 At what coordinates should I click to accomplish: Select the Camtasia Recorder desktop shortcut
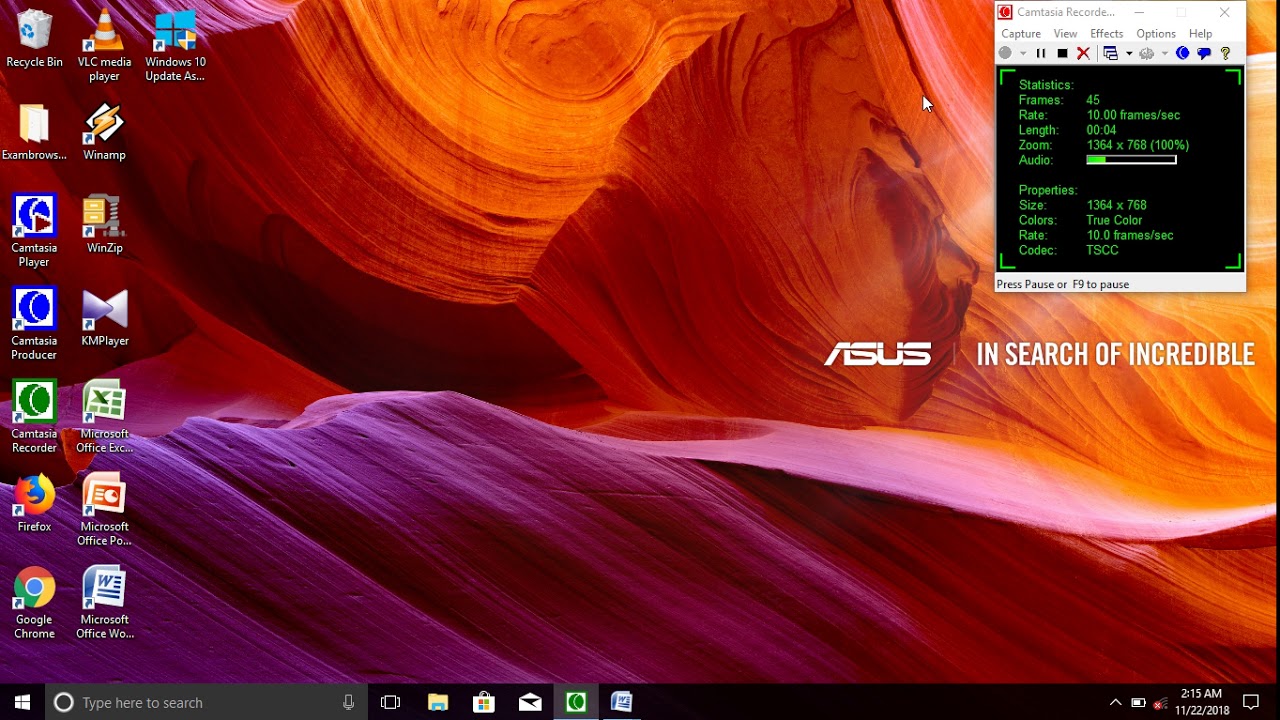34,418
